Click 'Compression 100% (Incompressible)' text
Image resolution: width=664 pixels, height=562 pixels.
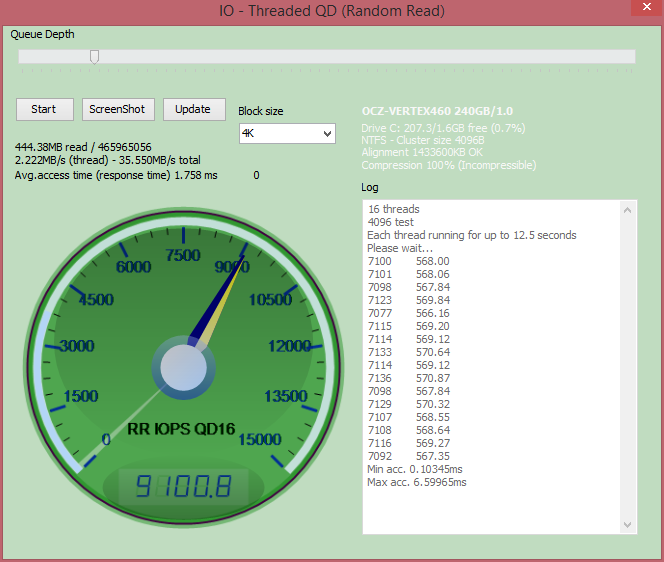448,165
